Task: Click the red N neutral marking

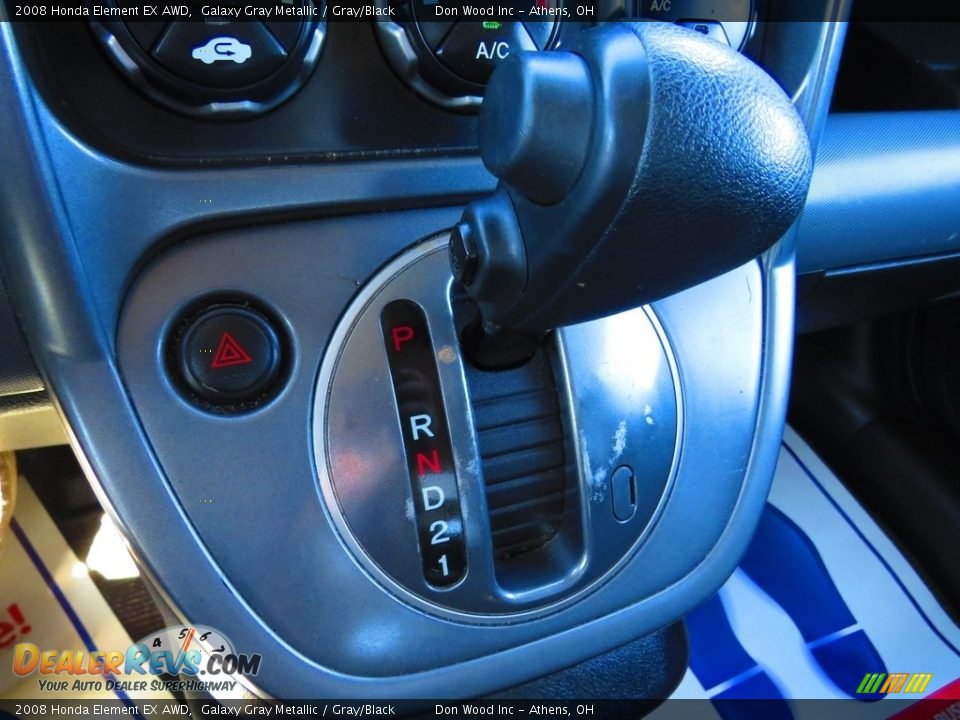Action: [x=427, y=462]
